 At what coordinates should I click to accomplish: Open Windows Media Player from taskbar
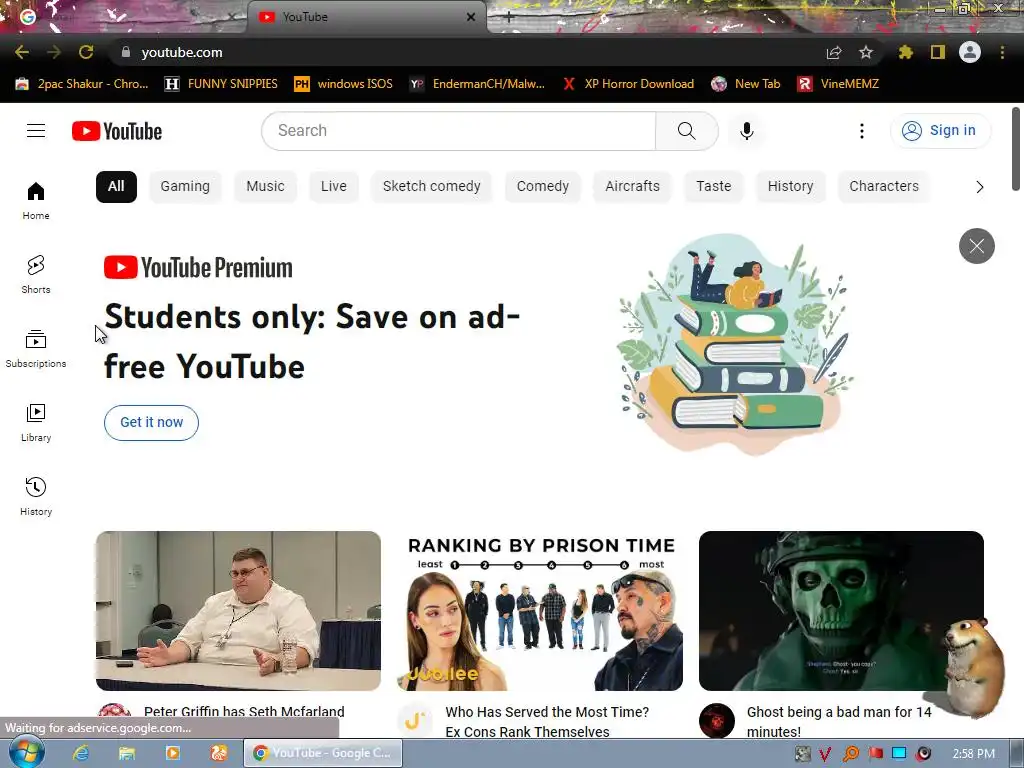(173, 753)
